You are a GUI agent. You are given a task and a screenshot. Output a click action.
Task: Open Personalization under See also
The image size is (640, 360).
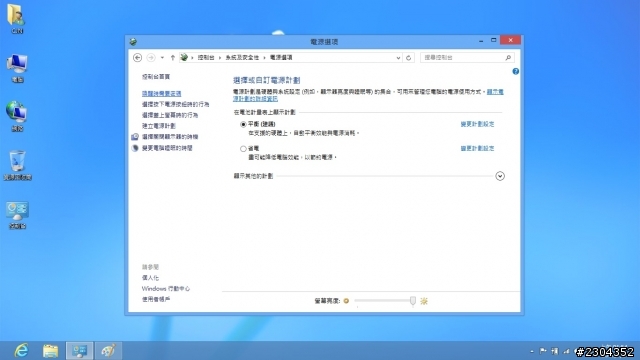click(x=150, y=278)
